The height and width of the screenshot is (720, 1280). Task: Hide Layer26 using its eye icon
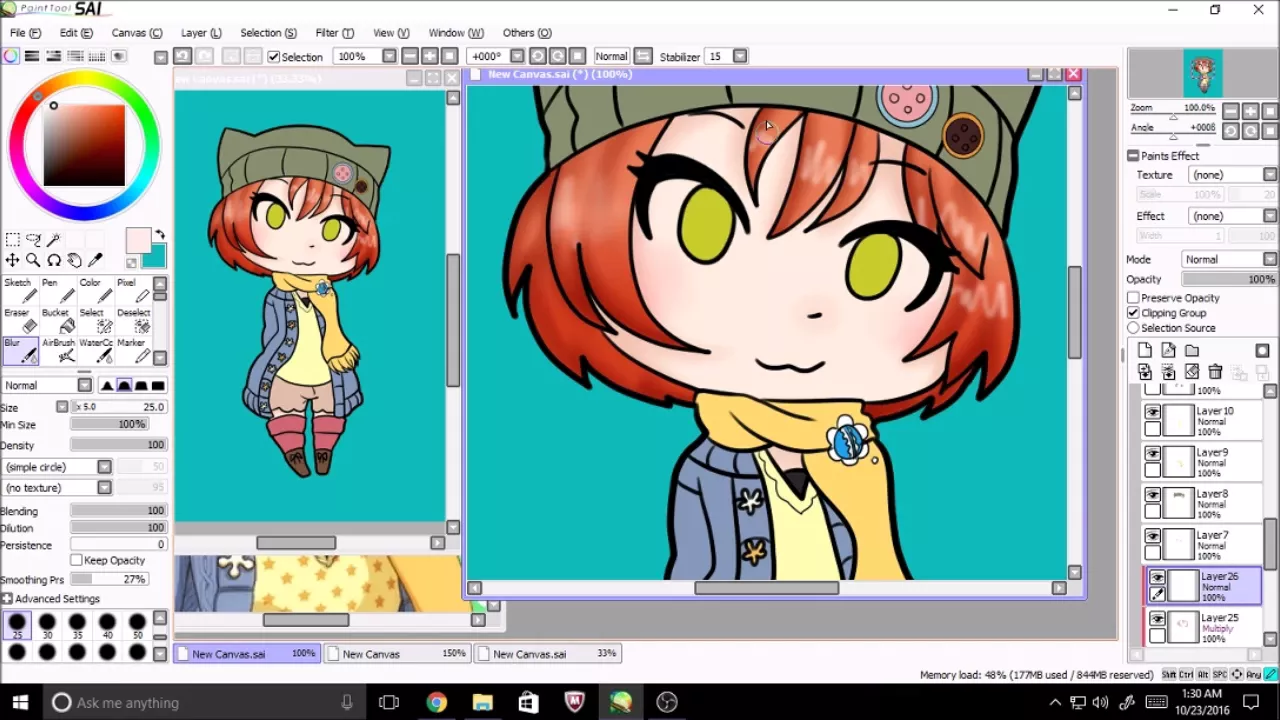(1157, 578)
